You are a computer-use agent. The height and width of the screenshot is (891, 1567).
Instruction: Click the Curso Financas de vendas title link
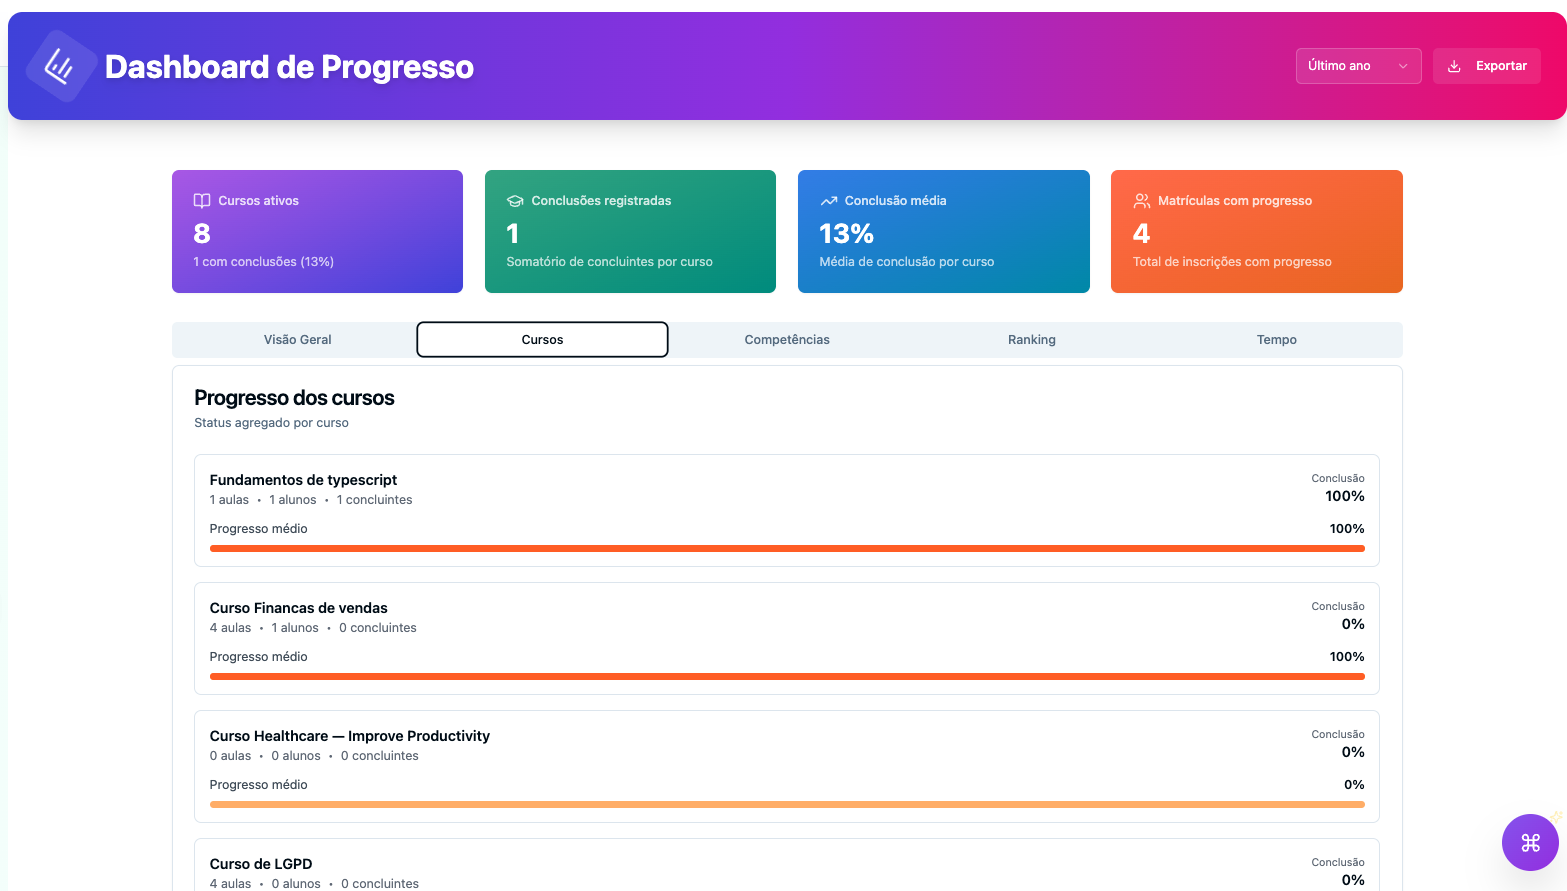pos(298,607)
